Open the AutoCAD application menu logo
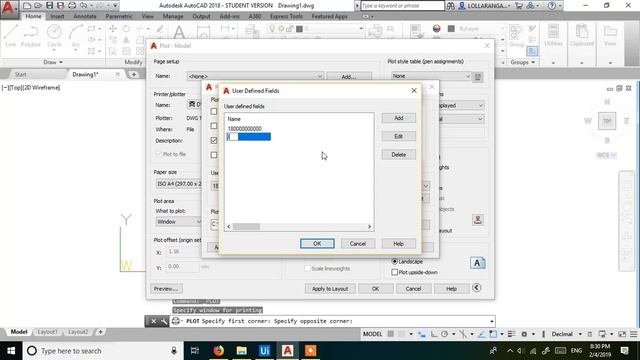The width and height of the screenshot is (640, 360). click(x=8, y=8)
